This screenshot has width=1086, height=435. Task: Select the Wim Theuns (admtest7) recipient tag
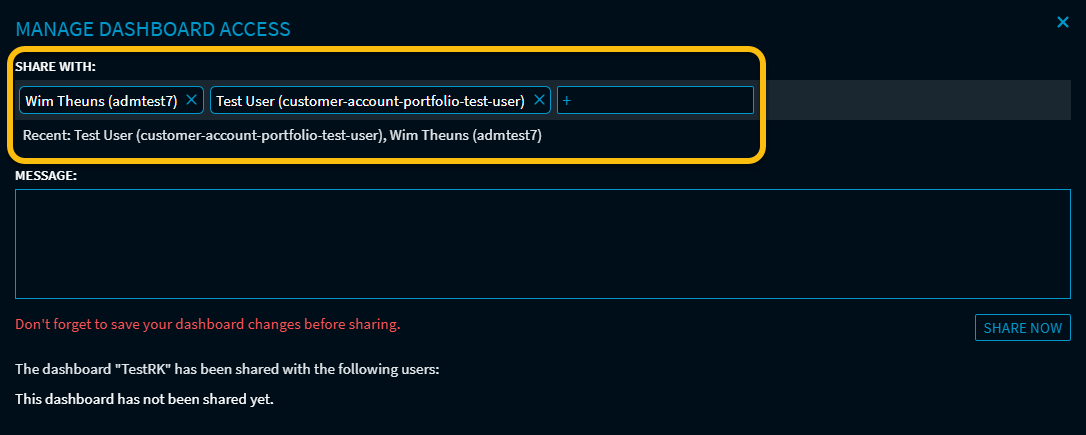coord(100,101)
